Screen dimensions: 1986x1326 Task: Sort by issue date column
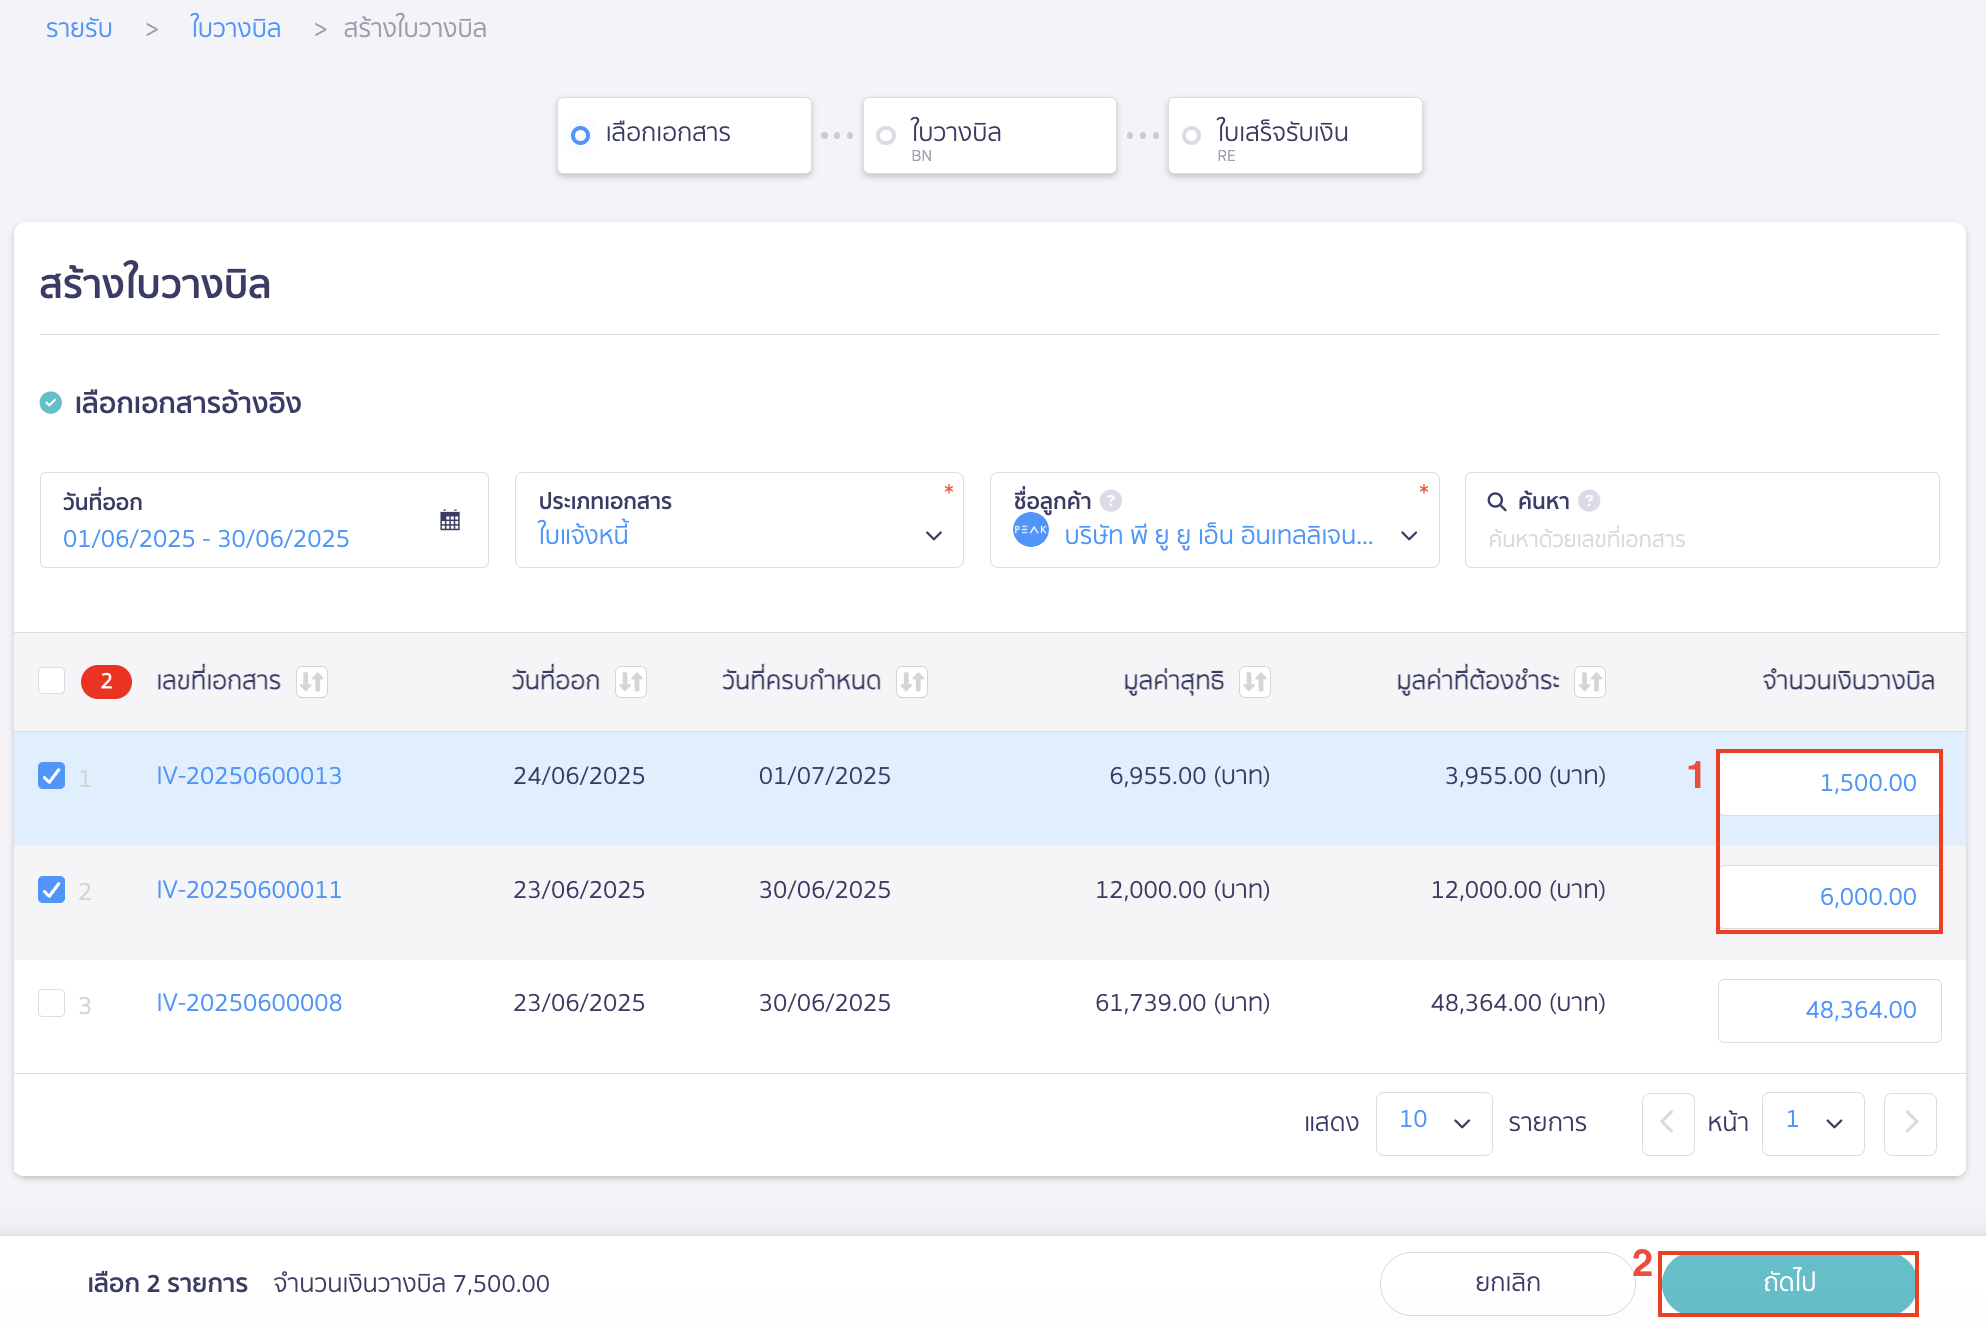click(x=630, y=682)
